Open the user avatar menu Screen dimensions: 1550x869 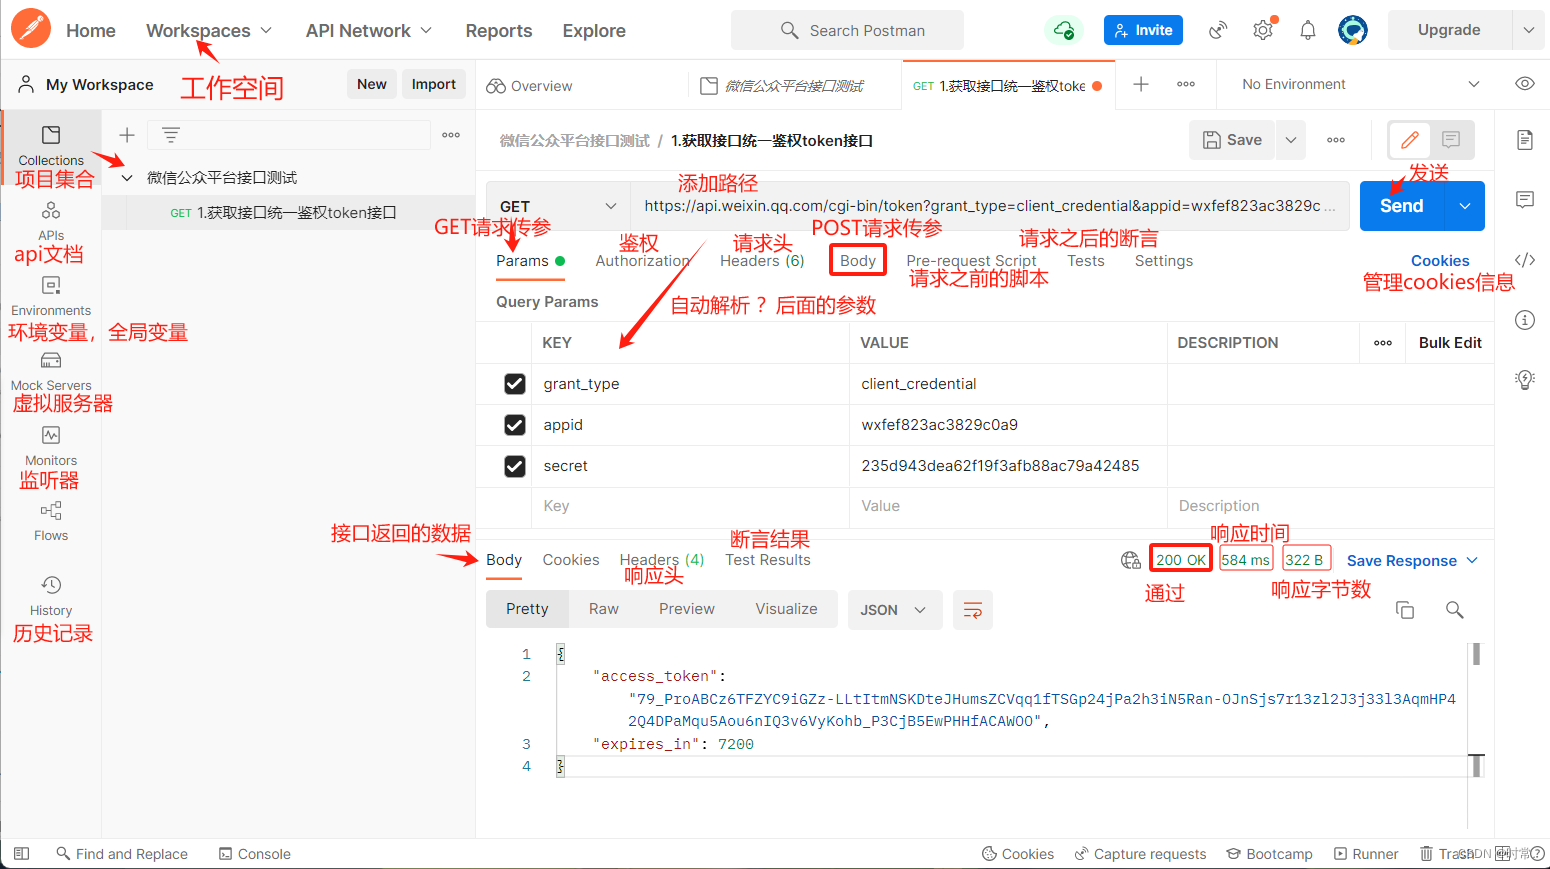1353,30
